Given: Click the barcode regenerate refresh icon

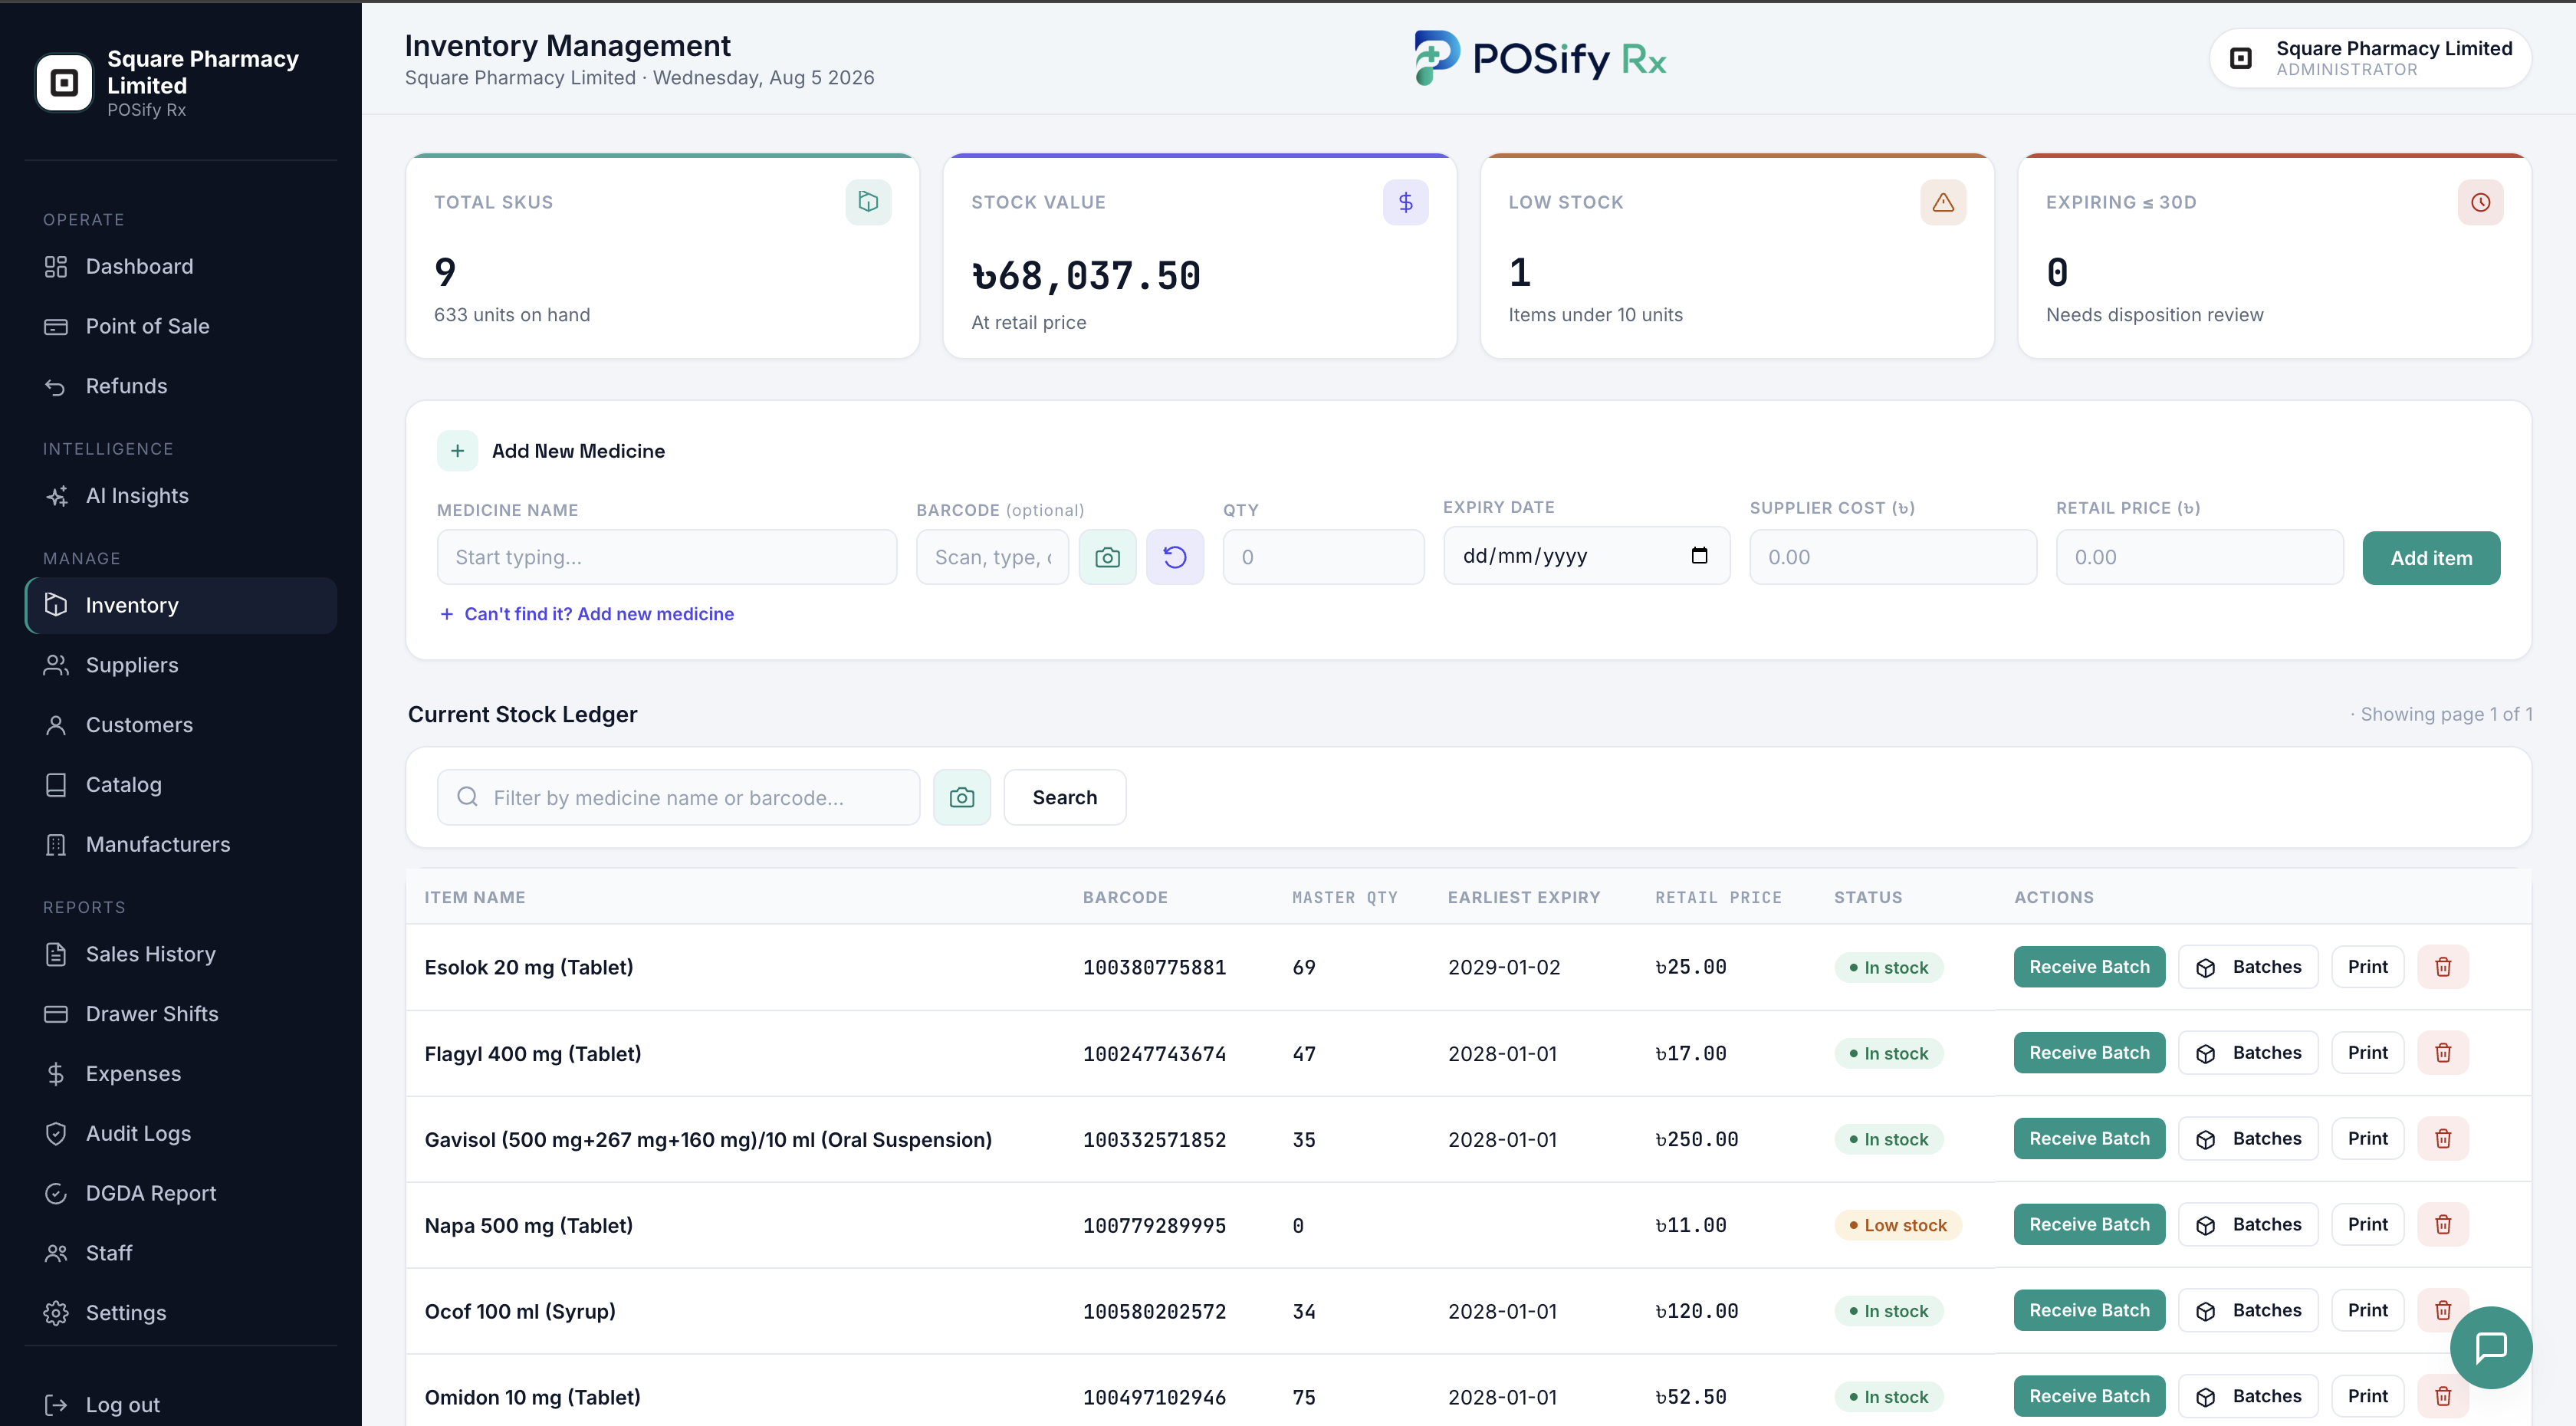Looking at the screenshot, I should pyautogui.click(x=1175, y=557).
